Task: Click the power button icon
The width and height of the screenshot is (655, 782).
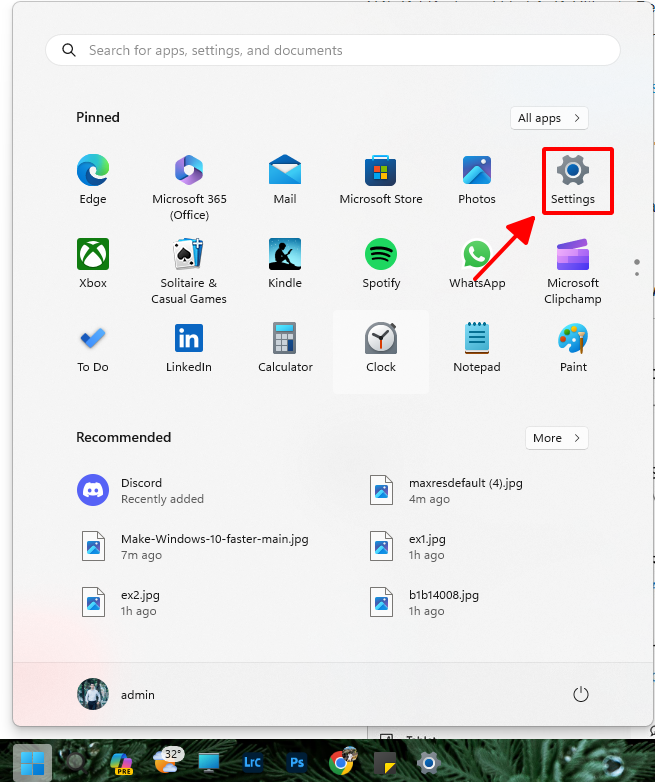Action: tap(581, 694)
